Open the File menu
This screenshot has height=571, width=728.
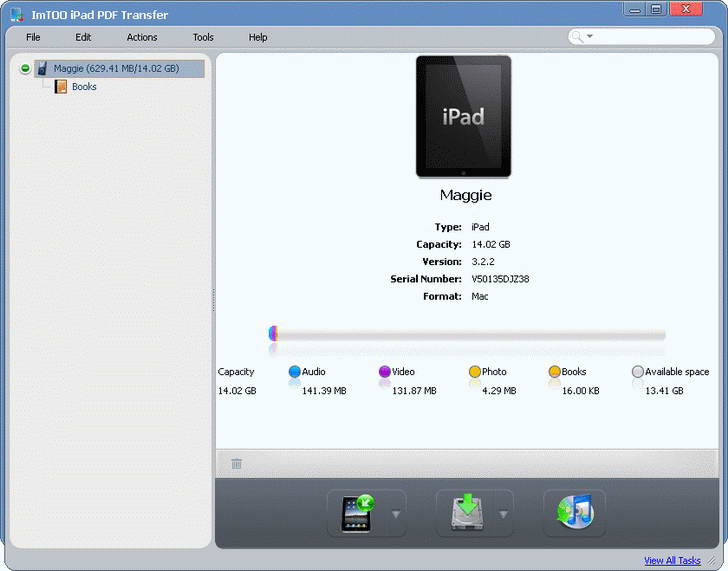click(x=33, y=37)
